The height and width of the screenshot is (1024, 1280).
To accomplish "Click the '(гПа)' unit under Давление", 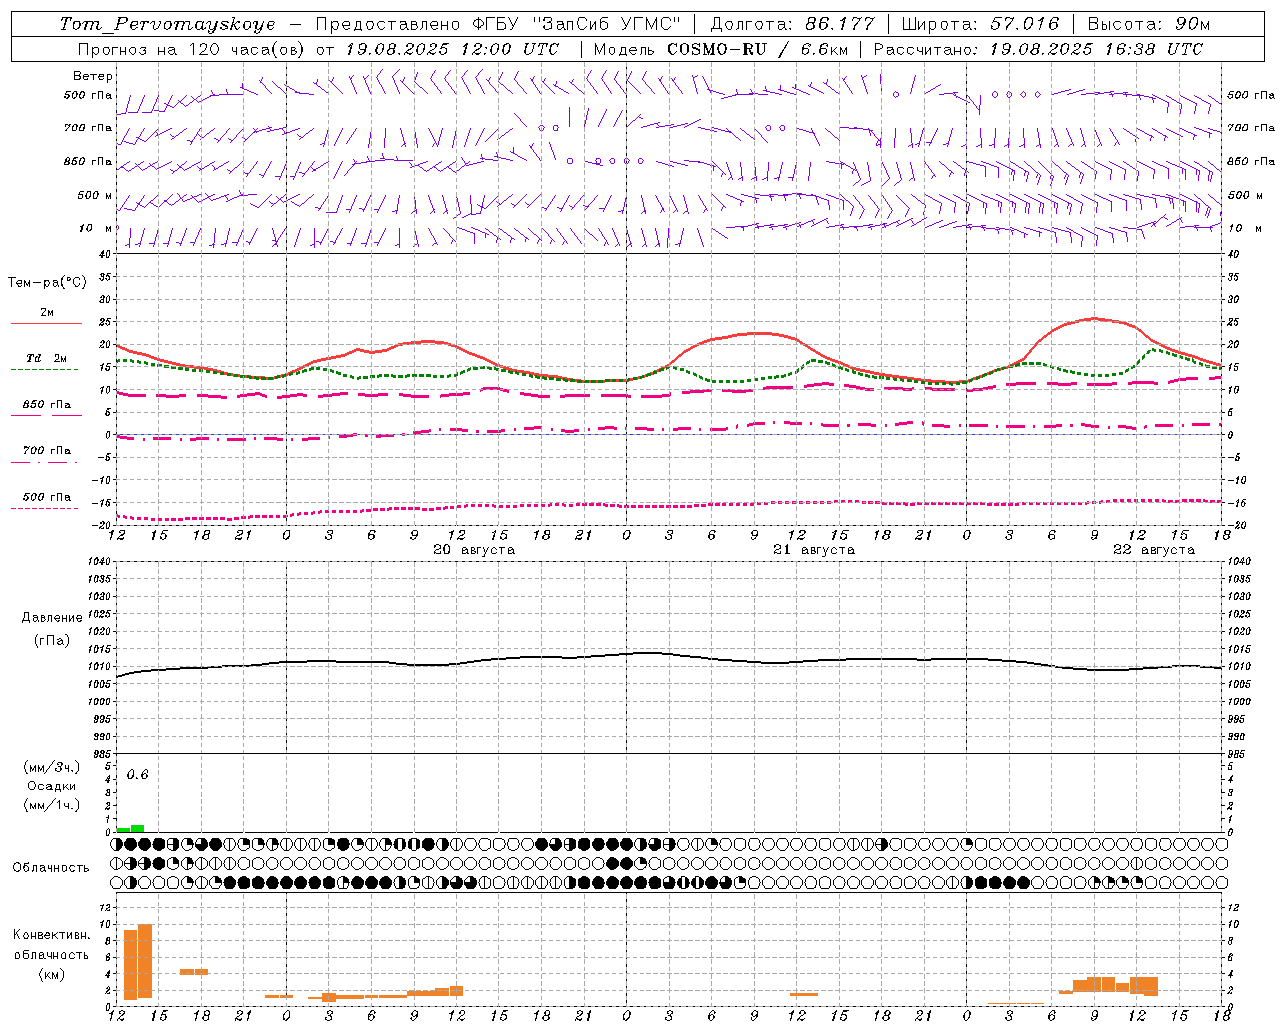I will [x=52, y=641].
